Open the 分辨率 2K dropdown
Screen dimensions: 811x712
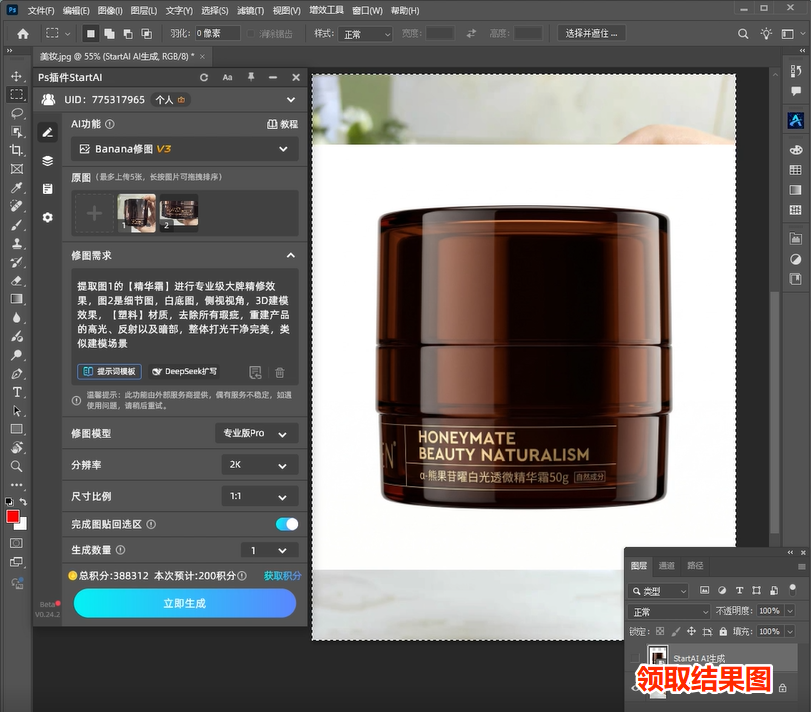(260, 465)
